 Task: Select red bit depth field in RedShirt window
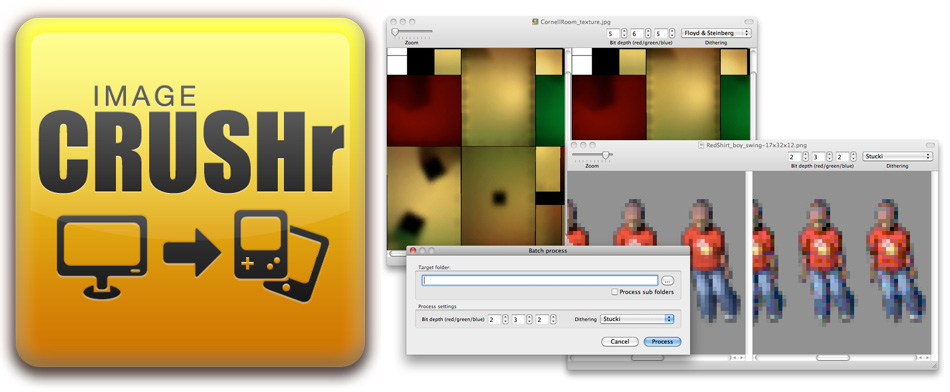[795, 156]
